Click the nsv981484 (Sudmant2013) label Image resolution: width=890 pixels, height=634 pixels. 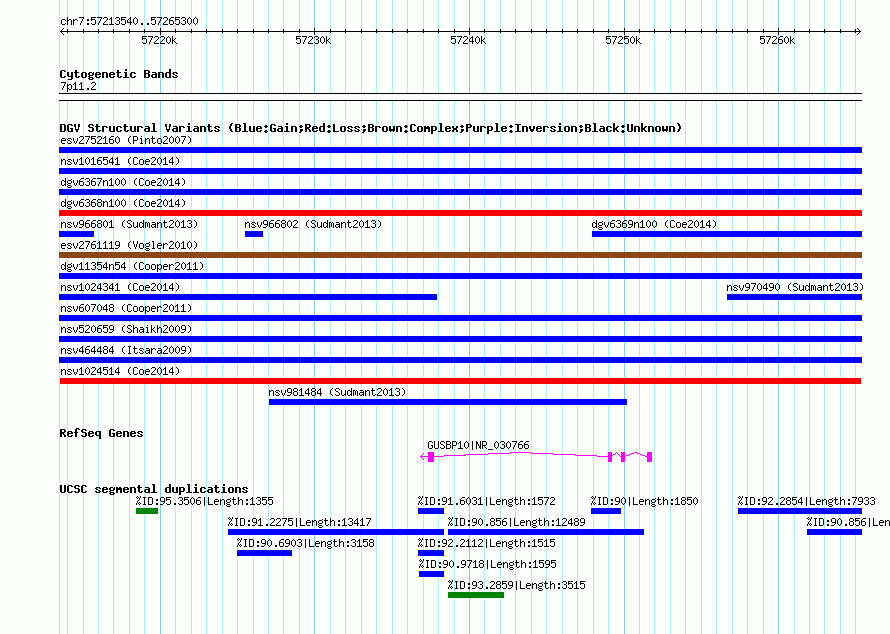337,392
